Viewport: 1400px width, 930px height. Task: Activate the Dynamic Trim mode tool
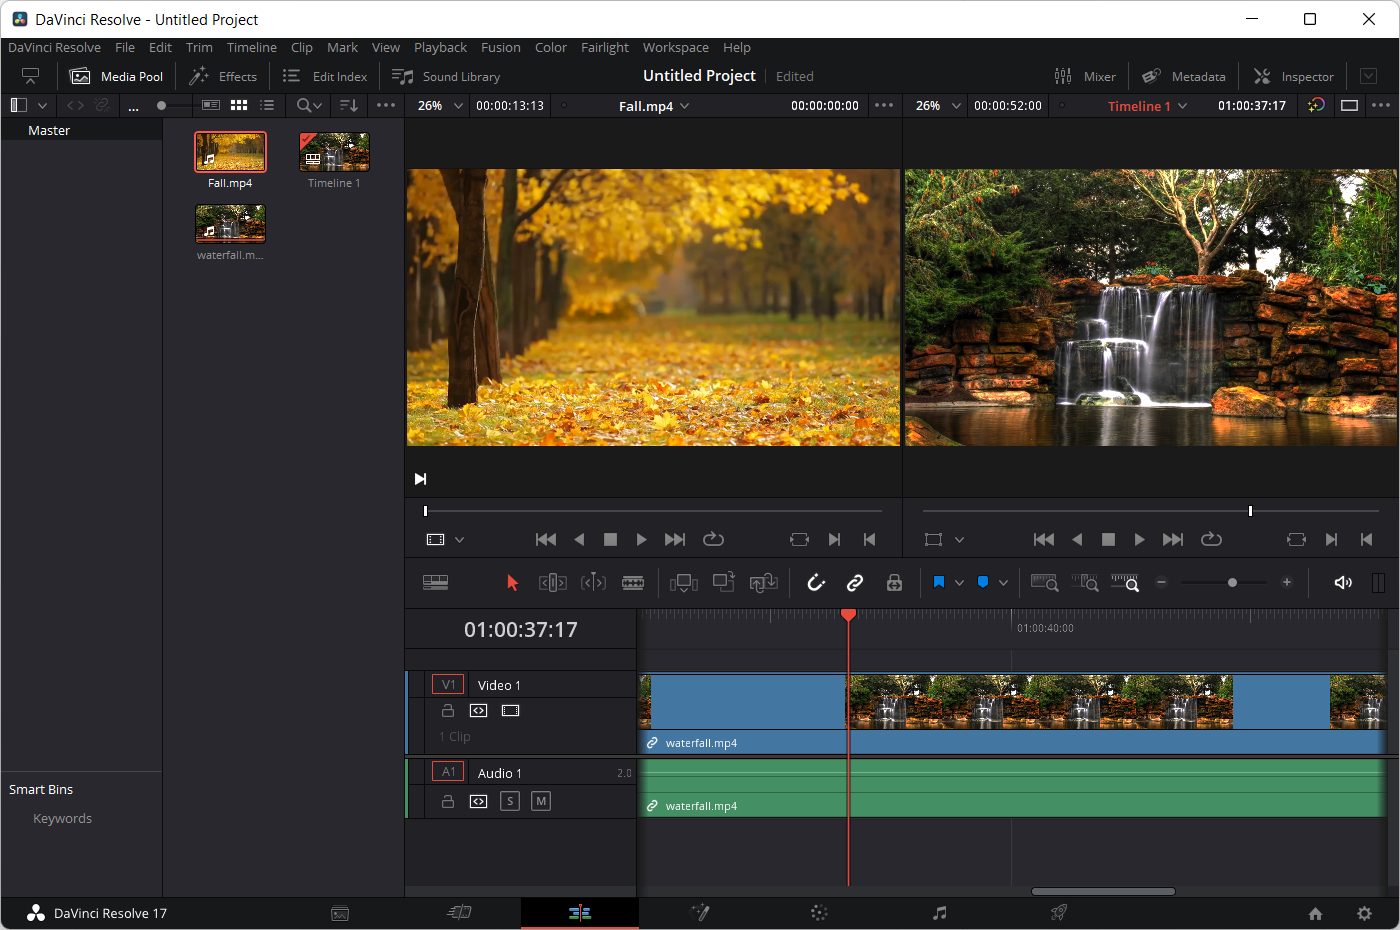[593, 583]
